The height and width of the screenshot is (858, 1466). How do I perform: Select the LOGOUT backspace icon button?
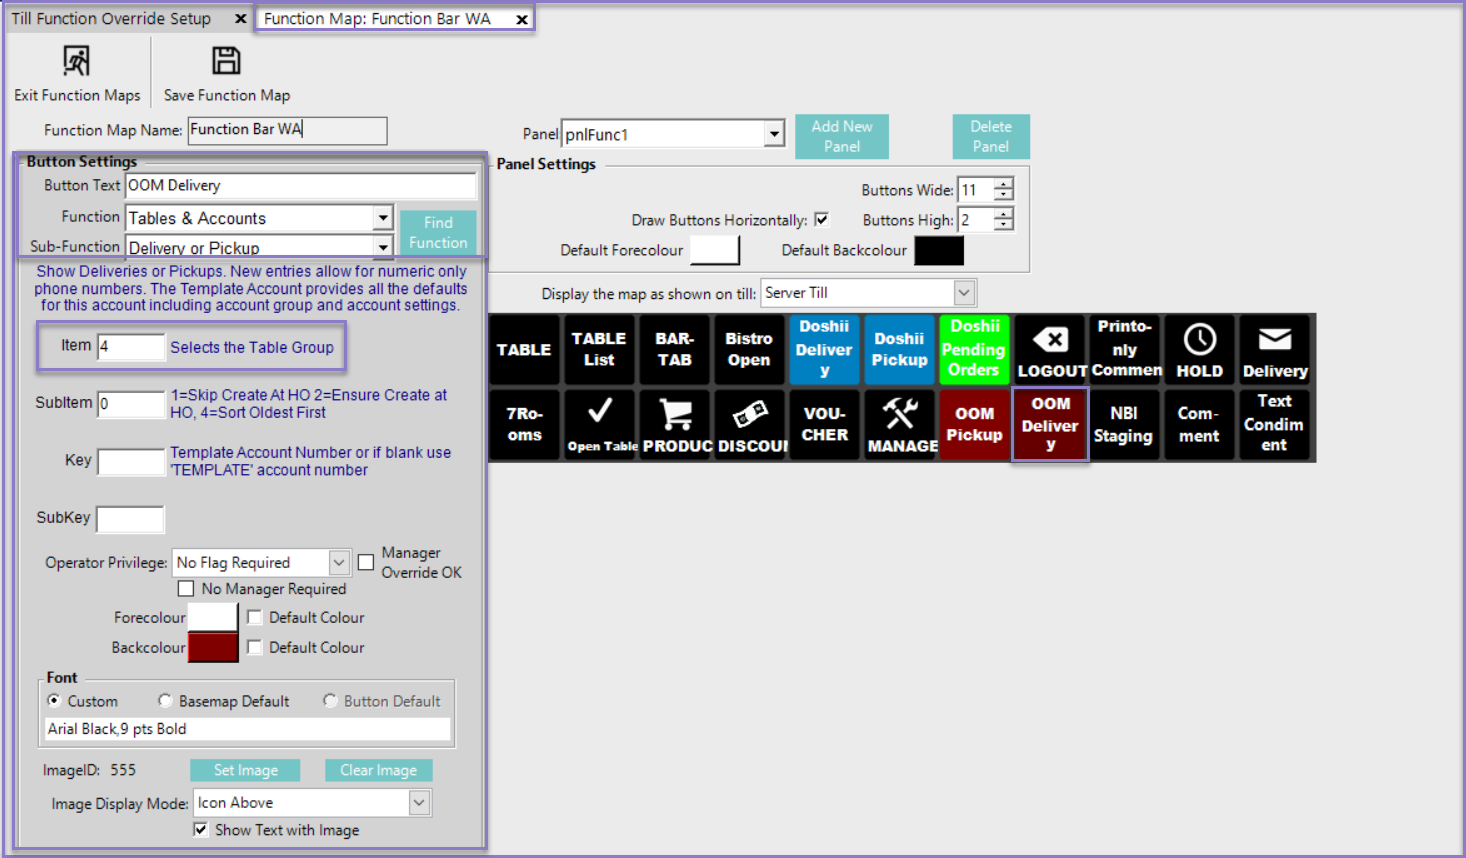coord(1050,350)
